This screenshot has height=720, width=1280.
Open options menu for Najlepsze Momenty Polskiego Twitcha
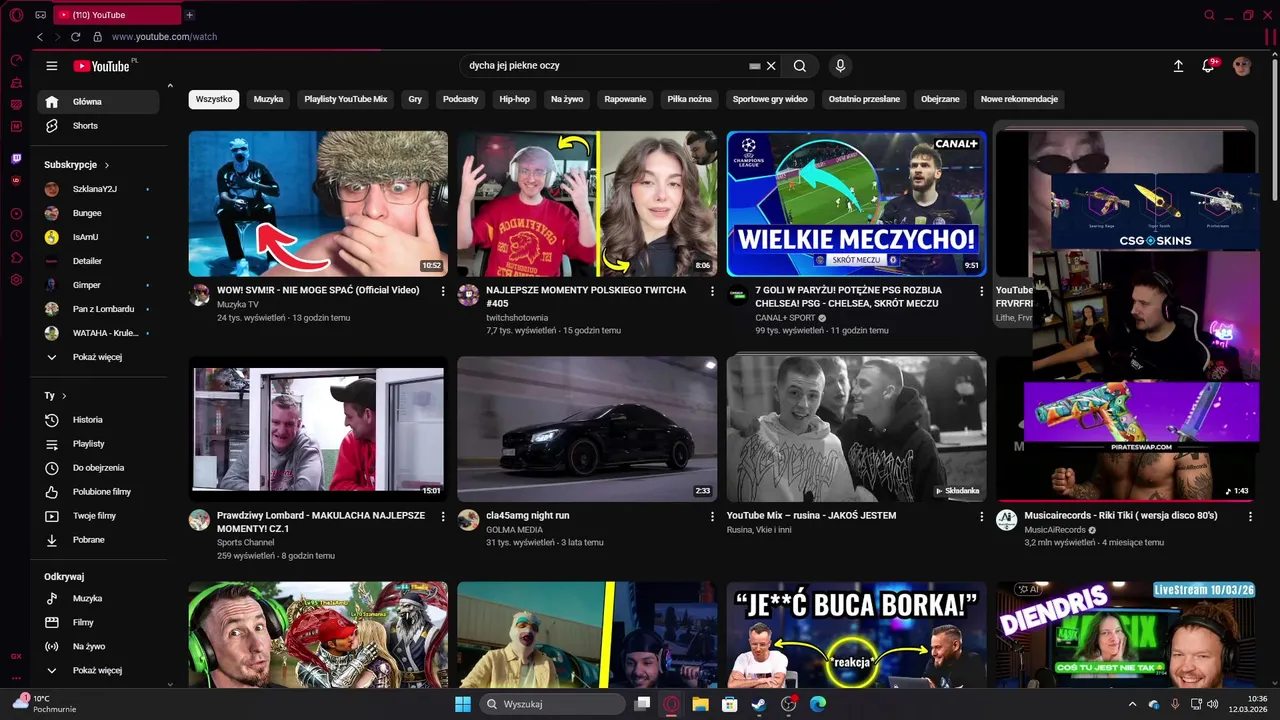pos(712,291)
